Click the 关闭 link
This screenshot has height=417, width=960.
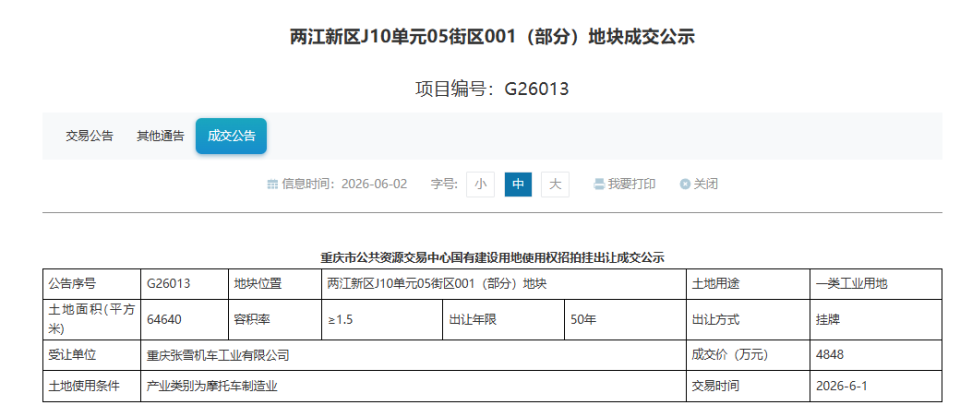(705, 184)
